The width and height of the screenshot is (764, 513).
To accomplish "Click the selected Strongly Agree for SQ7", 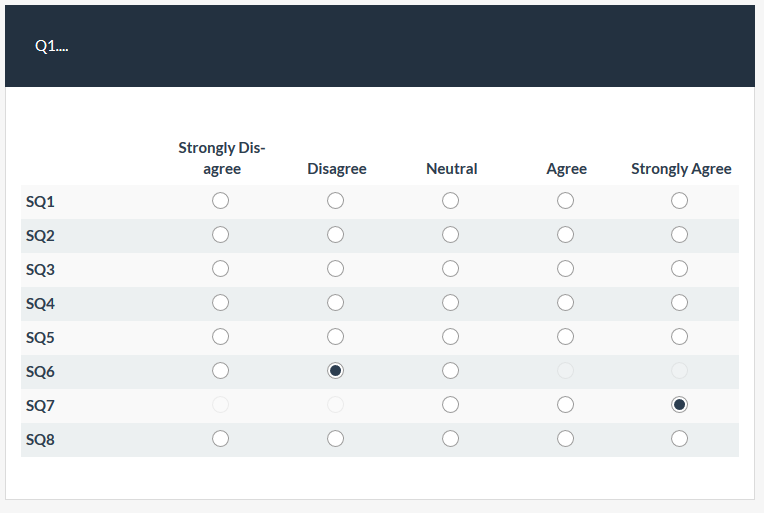I will tap(680, 404).
